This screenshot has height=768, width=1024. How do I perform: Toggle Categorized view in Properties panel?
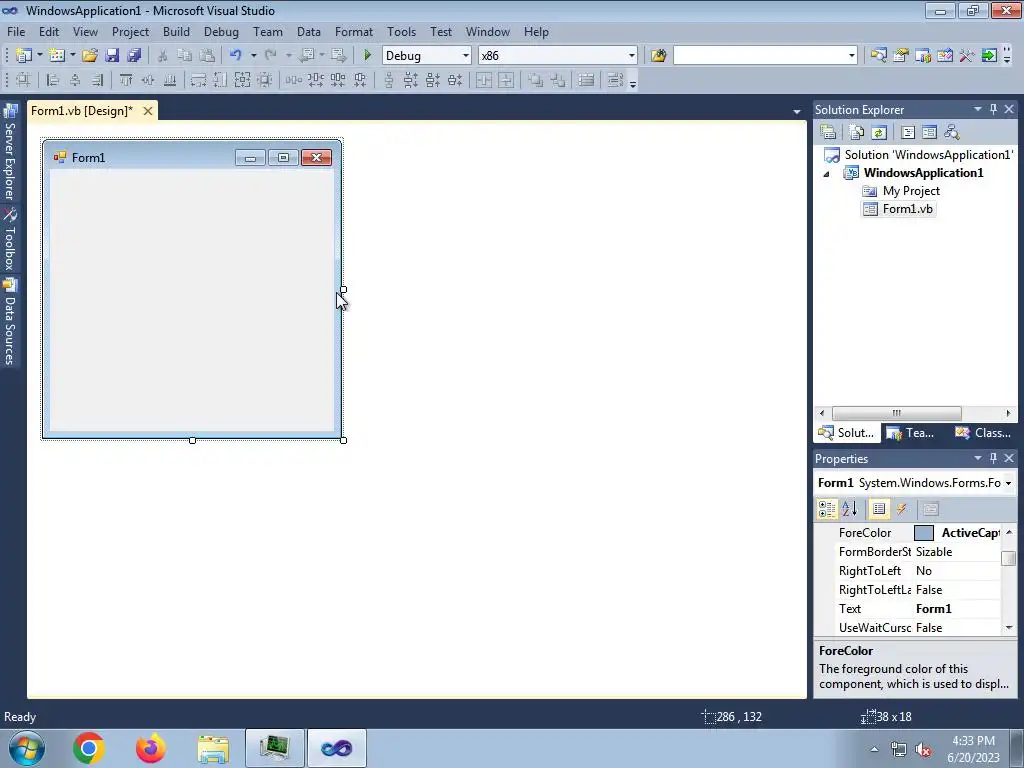point(827,509)
